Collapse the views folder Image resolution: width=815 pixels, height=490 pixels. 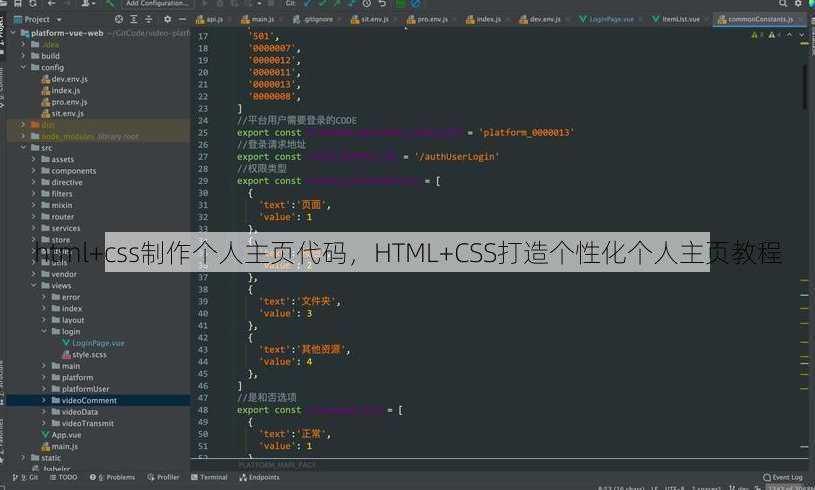click(x=33, y=285)
